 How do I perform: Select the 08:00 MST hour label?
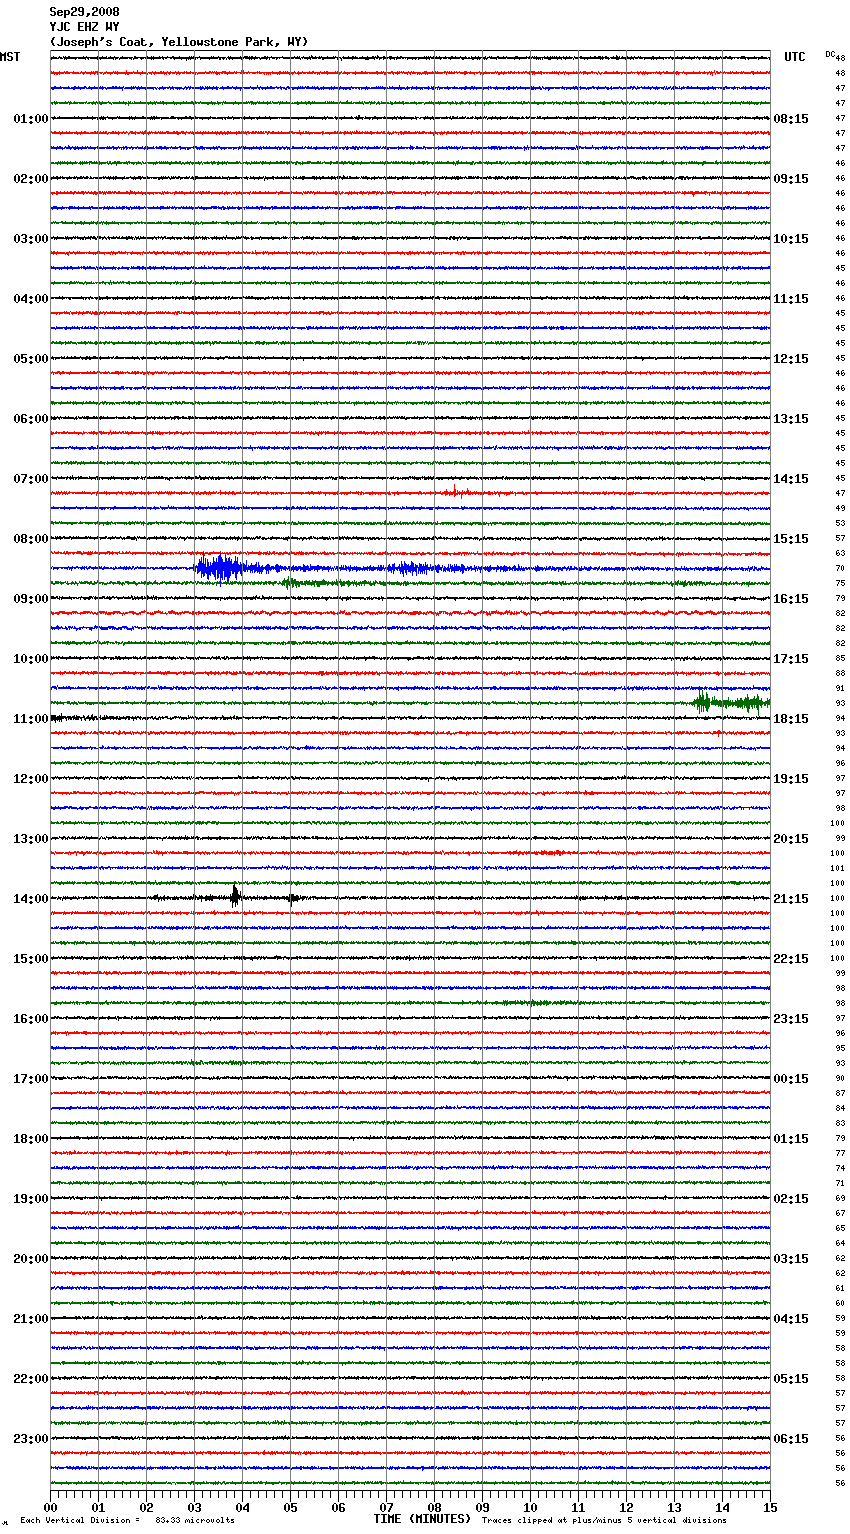(31, 539)
